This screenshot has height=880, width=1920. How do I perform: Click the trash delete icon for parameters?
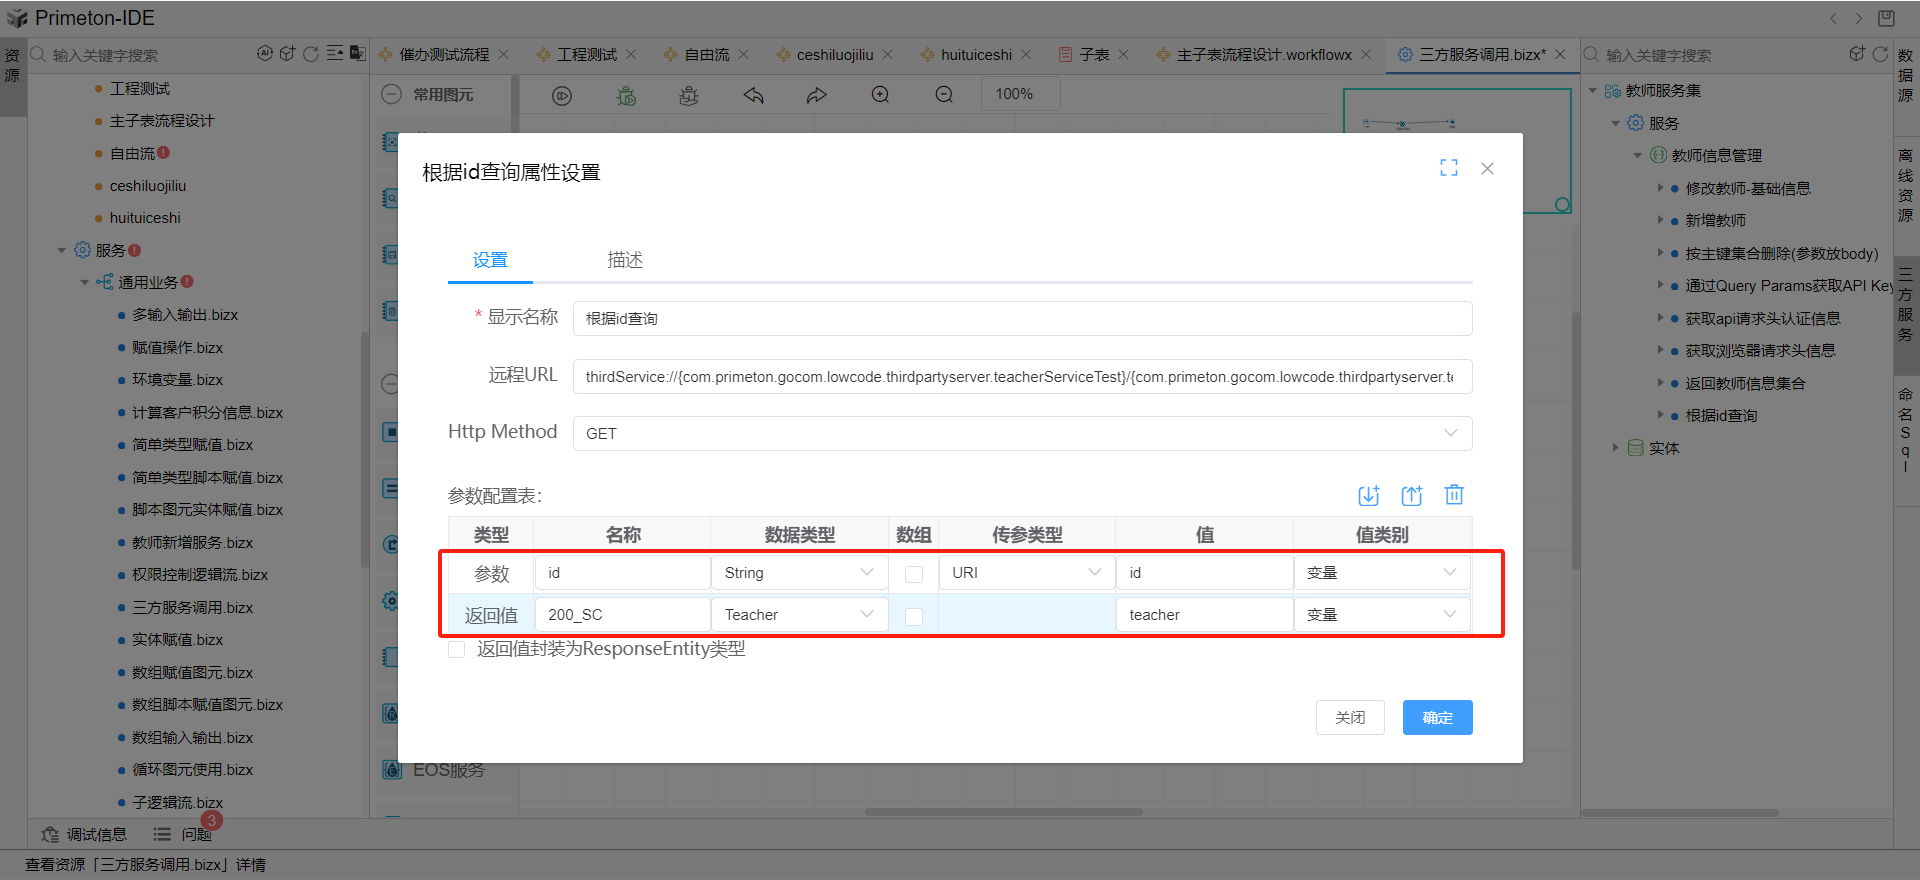[1454, 494]
